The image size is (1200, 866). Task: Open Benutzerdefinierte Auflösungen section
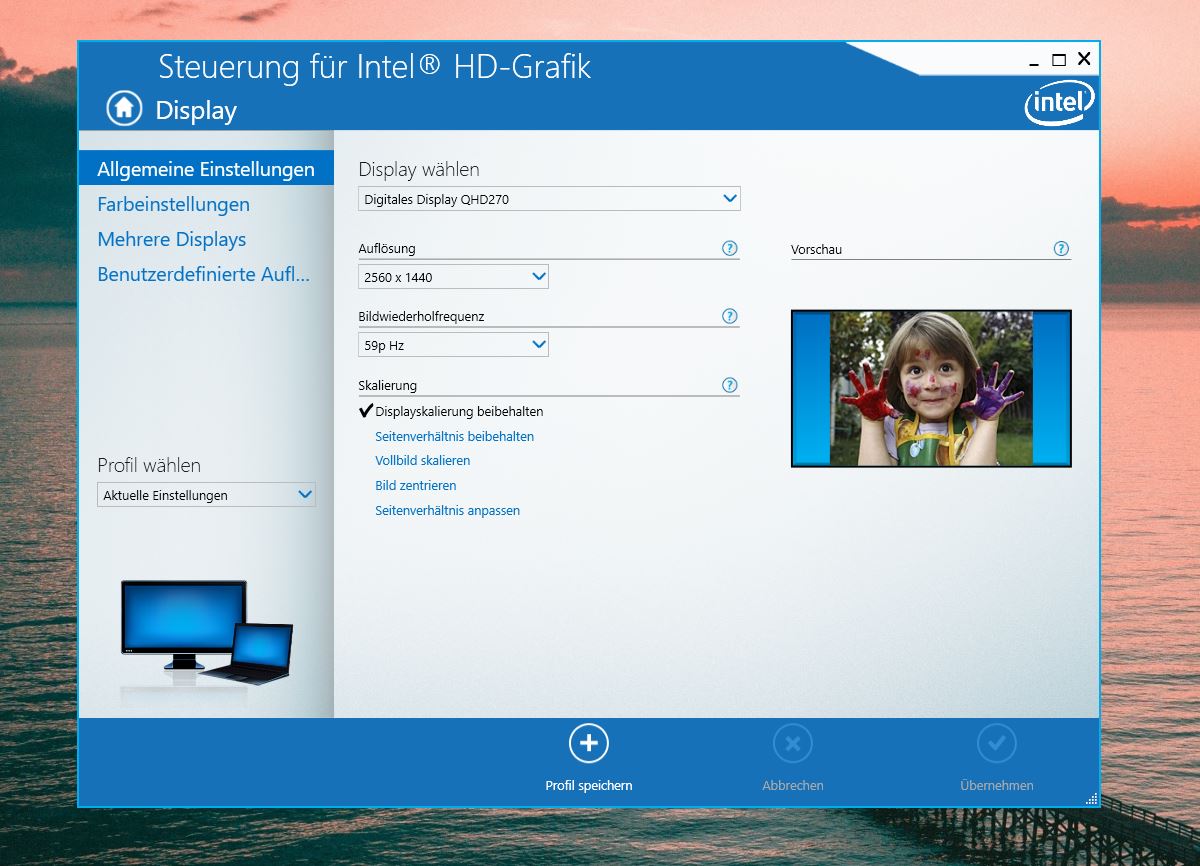click(x=203, y=274)
